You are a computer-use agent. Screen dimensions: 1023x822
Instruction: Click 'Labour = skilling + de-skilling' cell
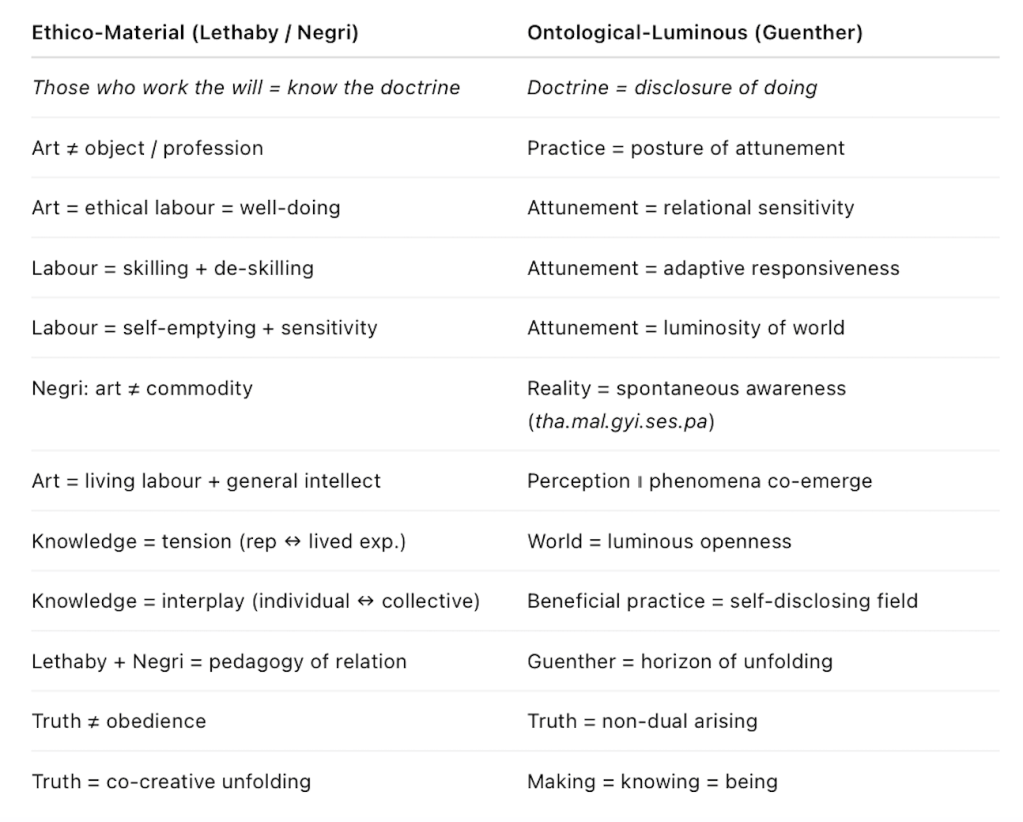coord(172,268)
